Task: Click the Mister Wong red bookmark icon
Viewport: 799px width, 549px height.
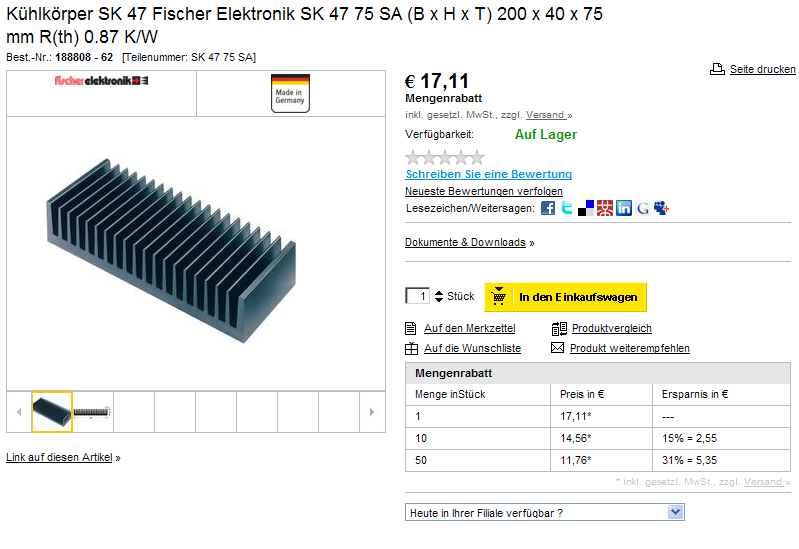Action: [605, 208]
